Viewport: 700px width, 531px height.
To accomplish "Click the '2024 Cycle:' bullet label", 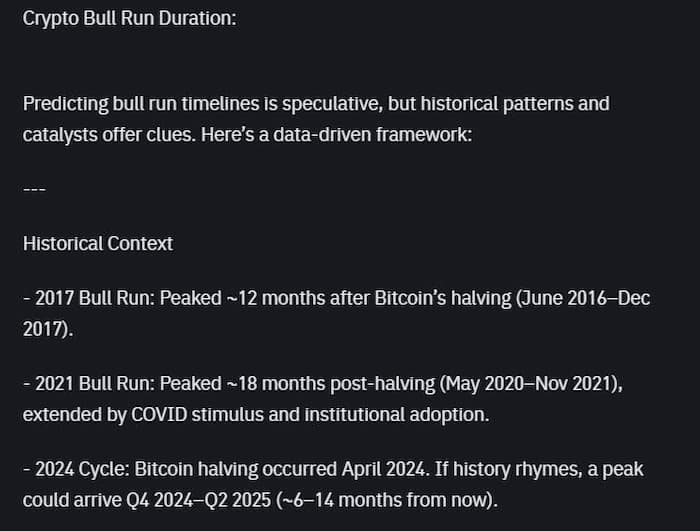I will (82, 469).
